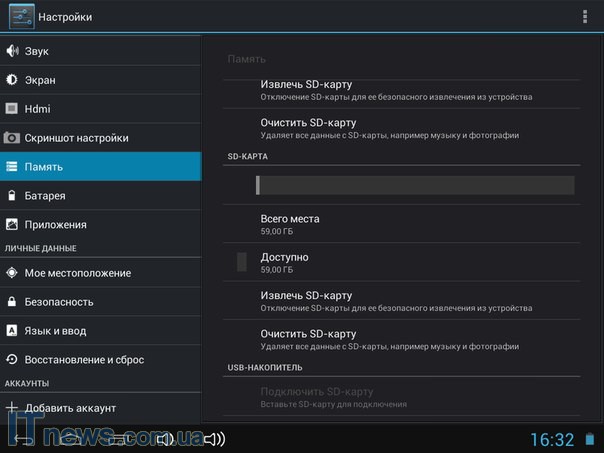Click the Безопасность lock icon
Viewport: 604px width, 453px height.
click(x=12, y=302)
